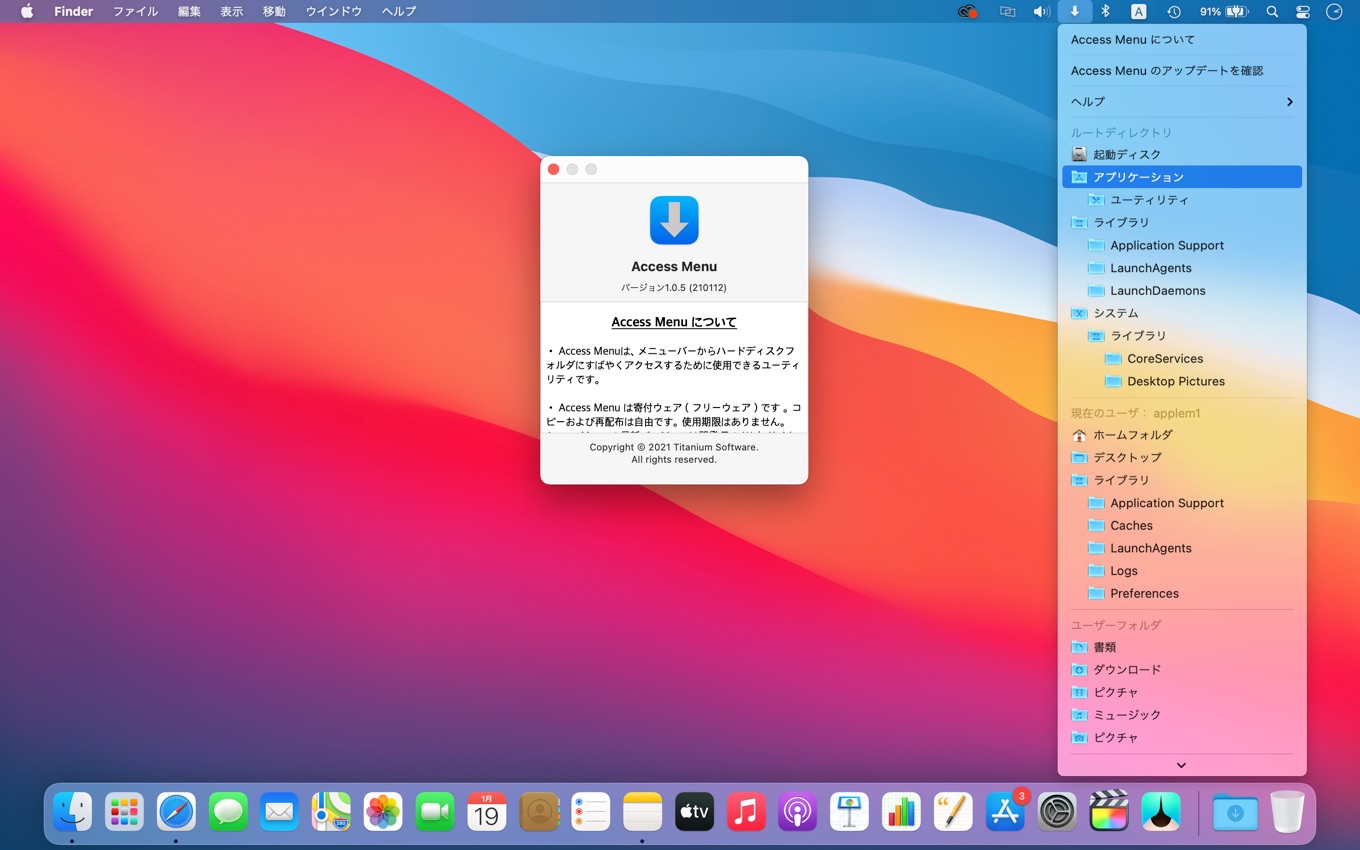Launch Safari from the Dock
Viewport: 1360px width, 850px height.
(176, 811)
